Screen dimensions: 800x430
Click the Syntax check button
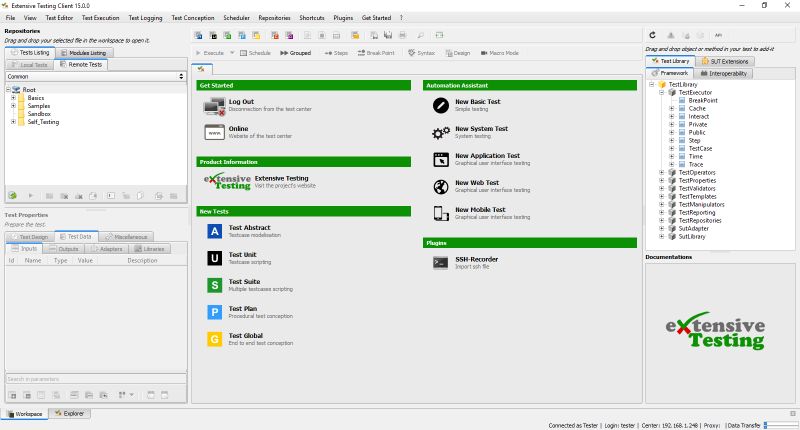click(x=421, y=53)
